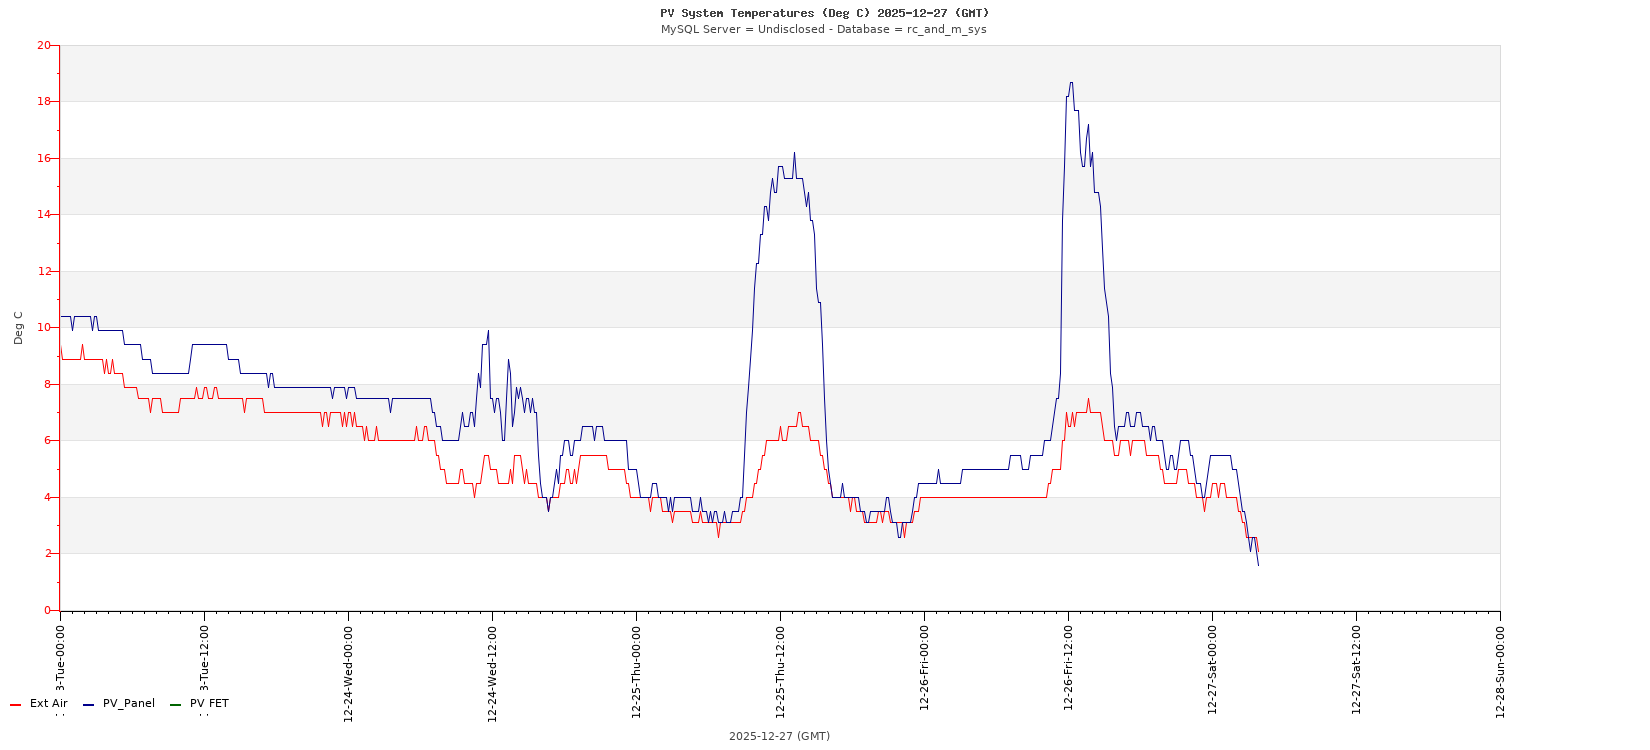Image resolution: width=1650 pixels, height=750 pixels.
Task: Click the chart title PV System Temperatures
Action: (x=824, y=13)
